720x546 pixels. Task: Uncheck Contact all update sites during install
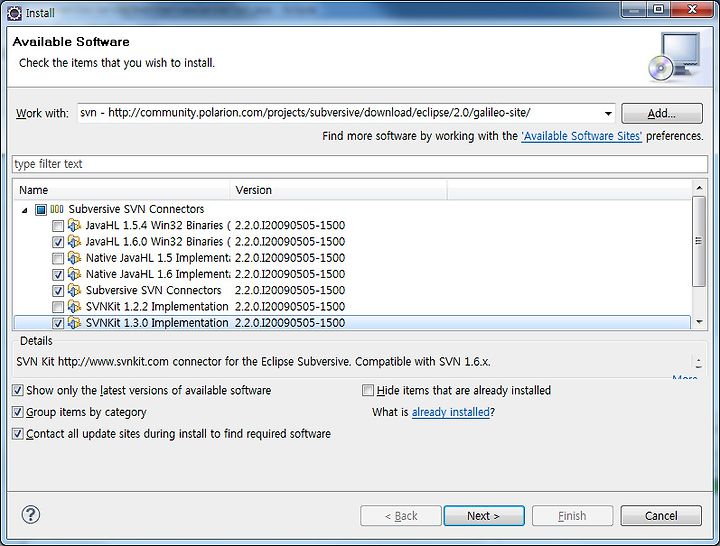(17, 433)
